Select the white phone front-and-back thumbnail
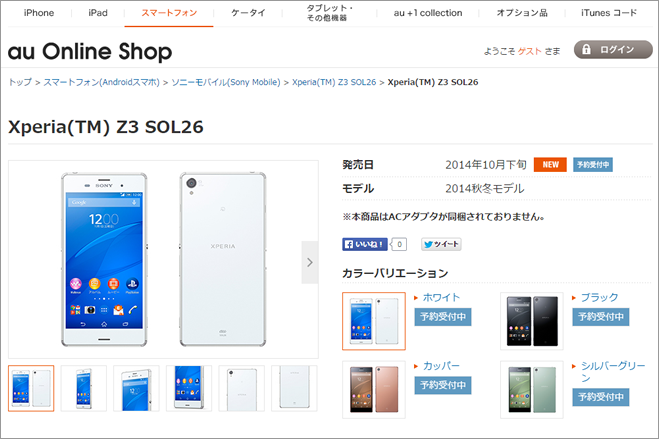659x439 pixels. (x=31, y=388)
